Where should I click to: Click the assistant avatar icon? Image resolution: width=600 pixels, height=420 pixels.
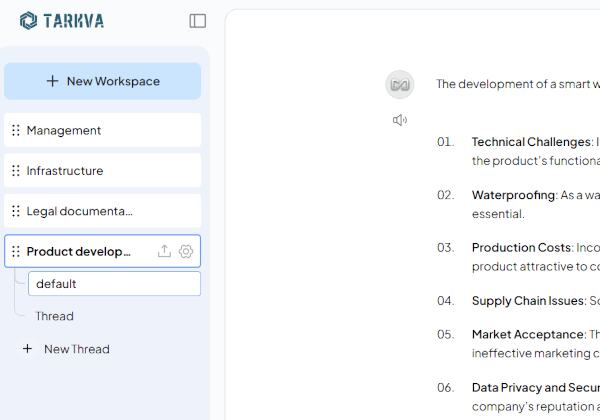coord(400,84)
